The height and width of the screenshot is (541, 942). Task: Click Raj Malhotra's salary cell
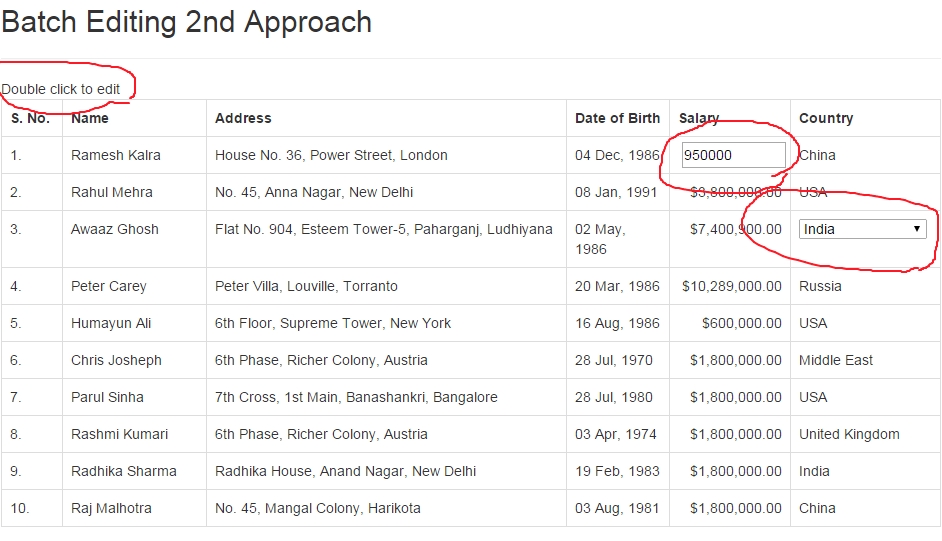pyautogui.click(x=730, y=508)
